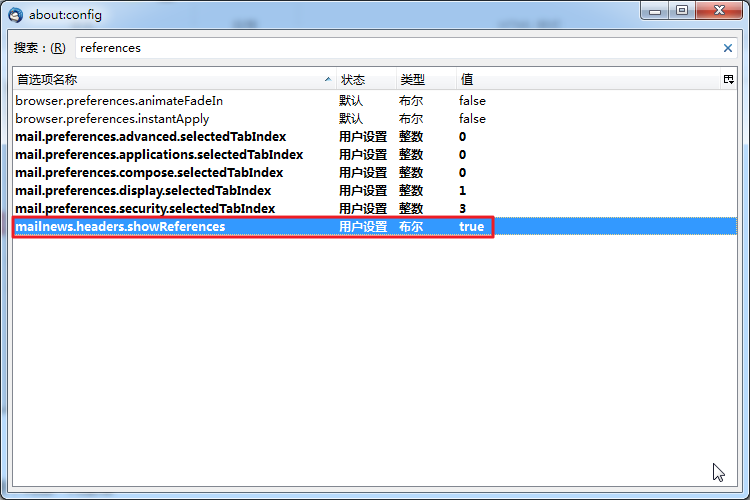Minimize the about:config window
The height and width of the screenshot is (500, 750).
pos(655,11)
